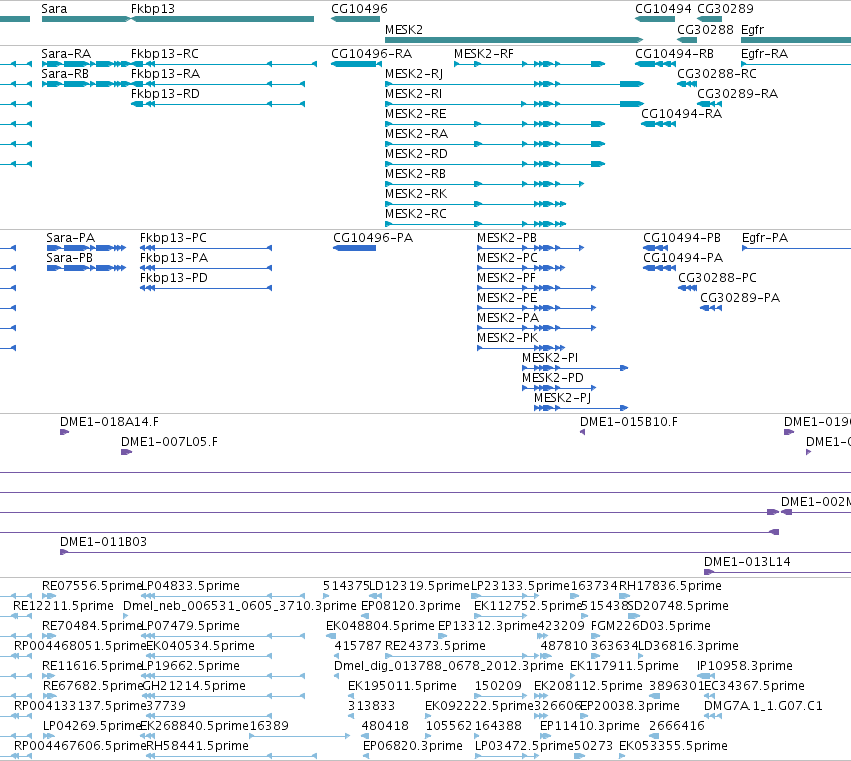
Task: Select the MESK2-RC transcript label
Action: (416, 214)
